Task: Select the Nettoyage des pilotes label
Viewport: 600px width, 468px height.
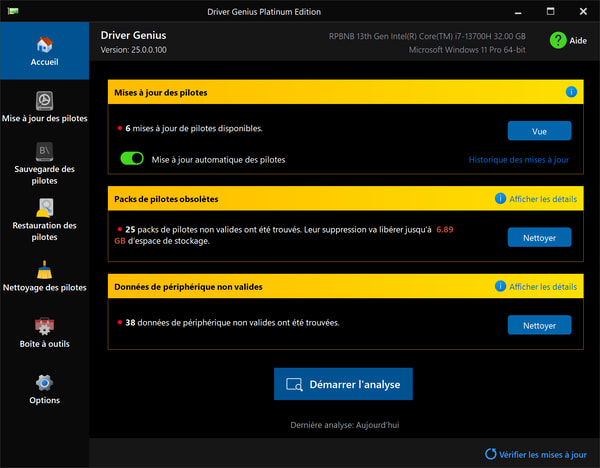Action: (x=44, y=288)
